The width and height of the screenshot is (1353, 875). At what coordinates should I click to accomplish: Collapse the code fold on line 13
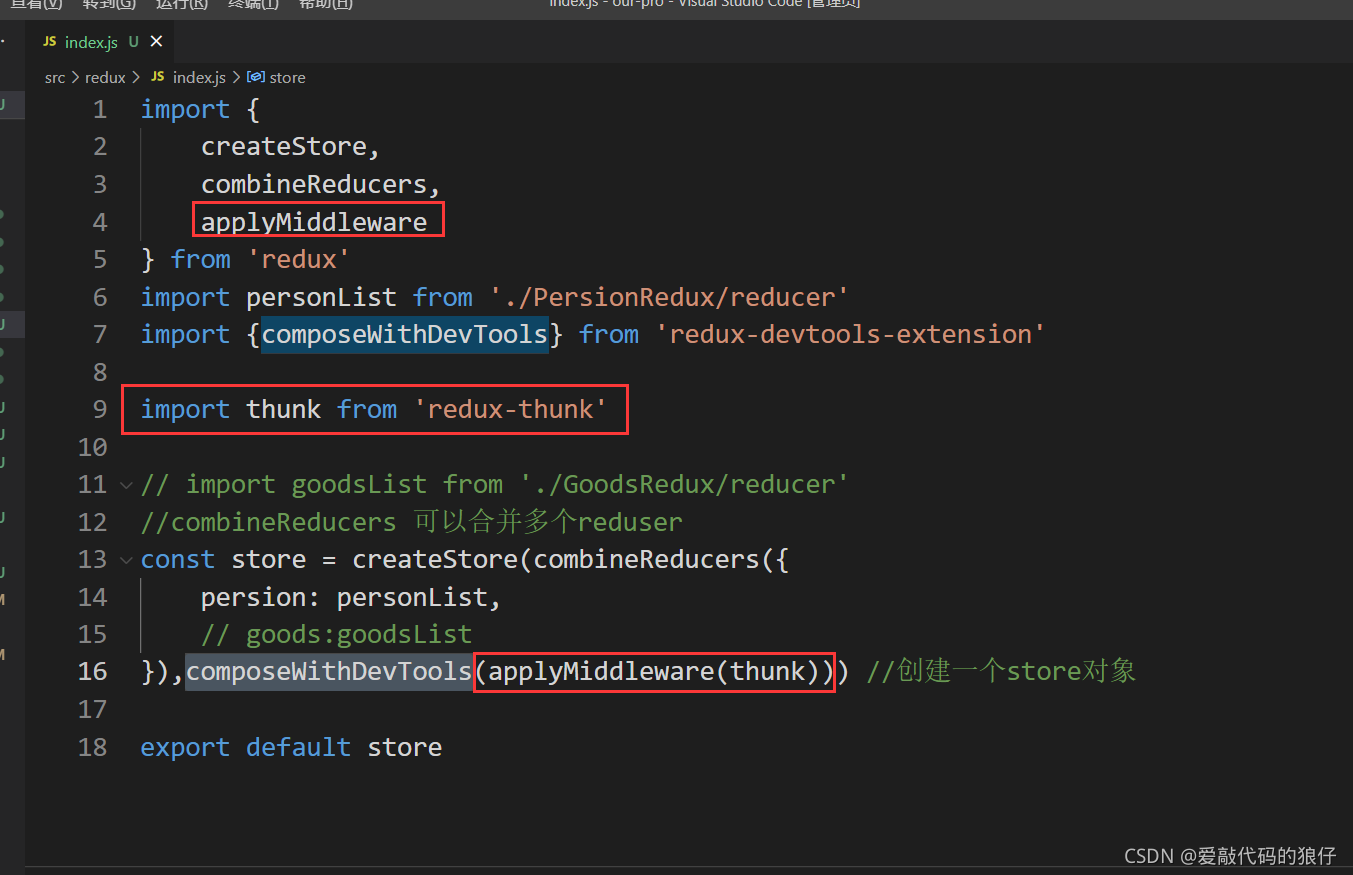click(x=126, y=559)
